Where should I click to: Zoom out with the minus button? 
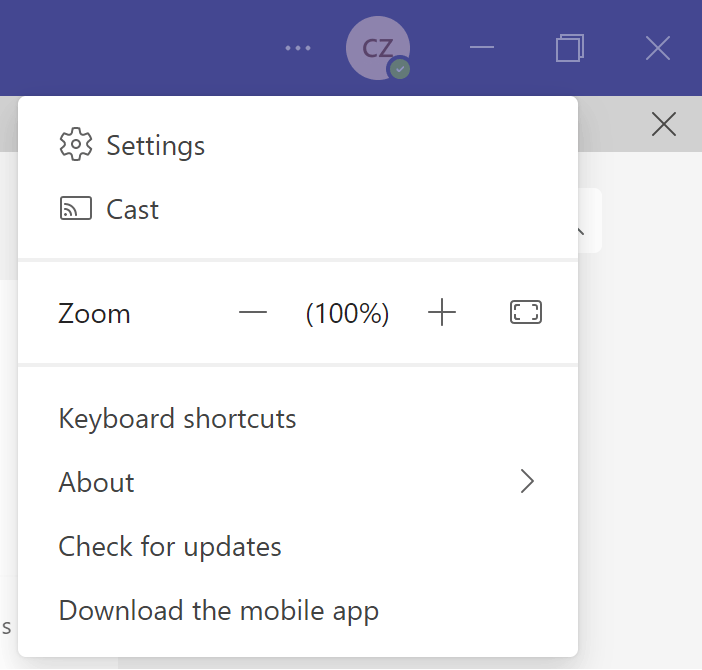pos(253,313)
